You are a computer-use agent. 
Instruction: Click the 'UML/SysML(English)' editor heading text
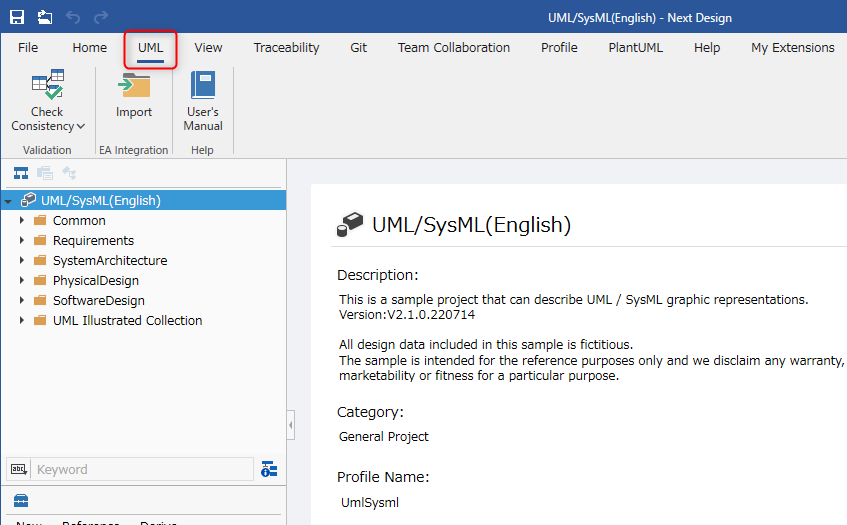coord(472,225)
